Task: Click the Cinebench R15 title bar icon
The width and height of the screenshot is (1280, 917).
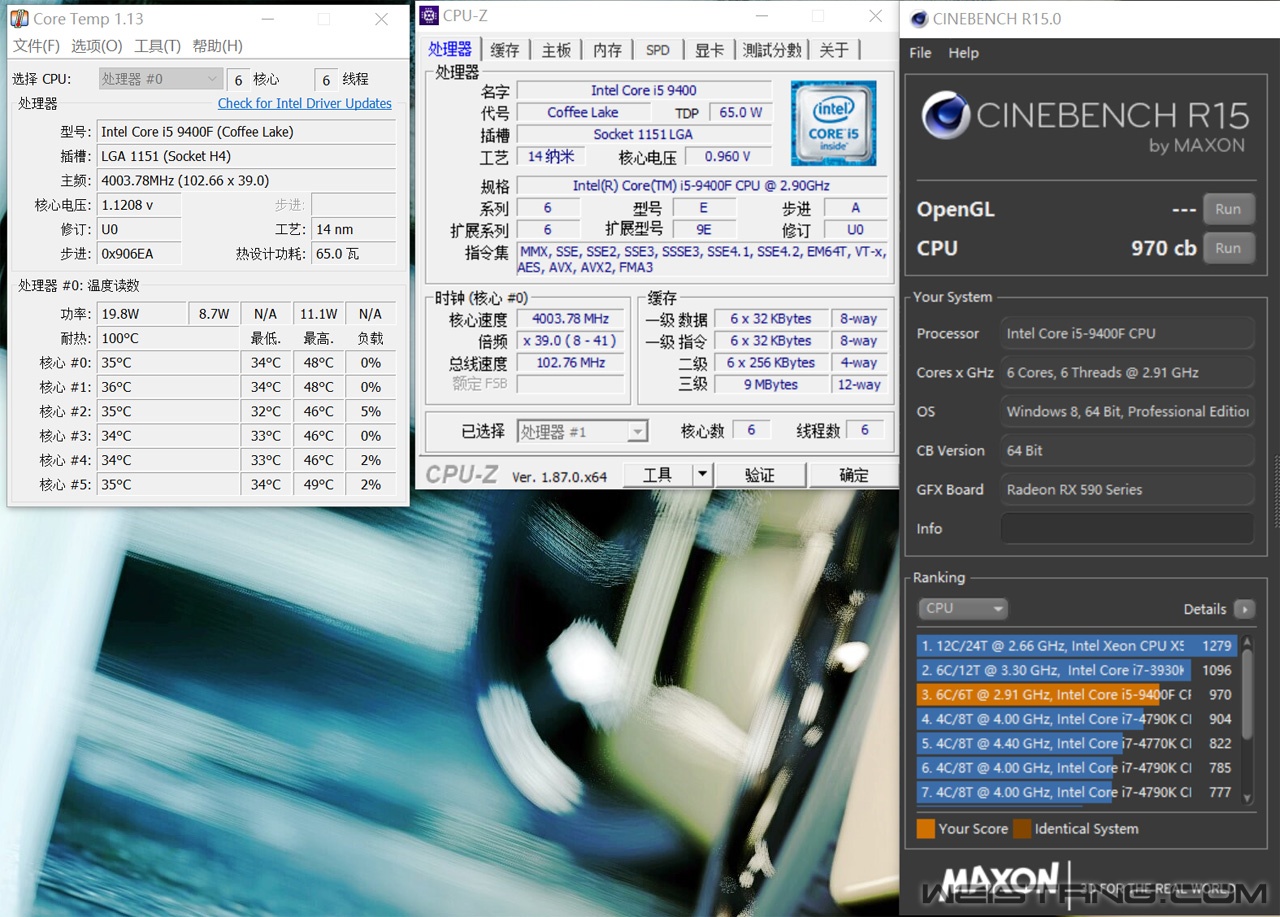Action: click(917, 18)
